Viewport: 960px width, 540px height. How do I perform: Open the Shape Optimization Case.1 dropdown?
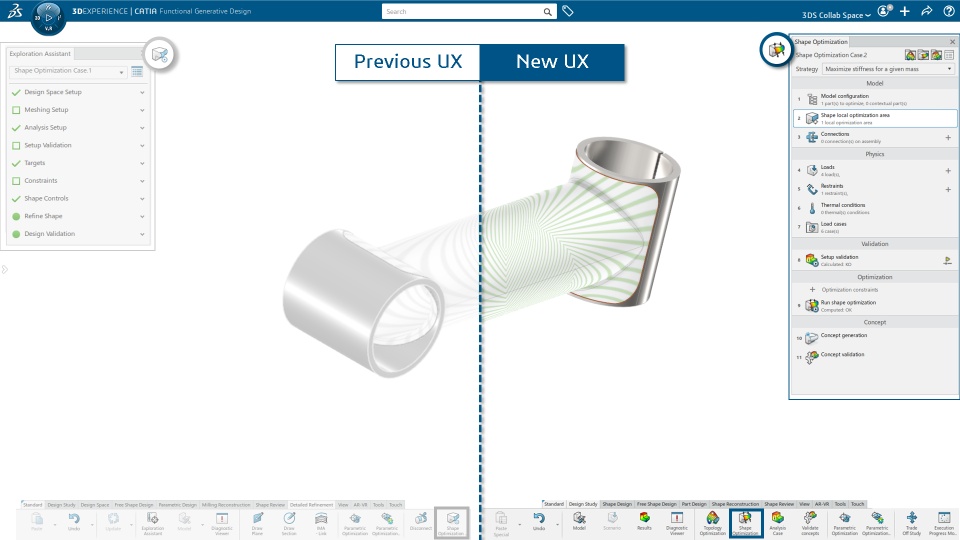click(68, 72)
